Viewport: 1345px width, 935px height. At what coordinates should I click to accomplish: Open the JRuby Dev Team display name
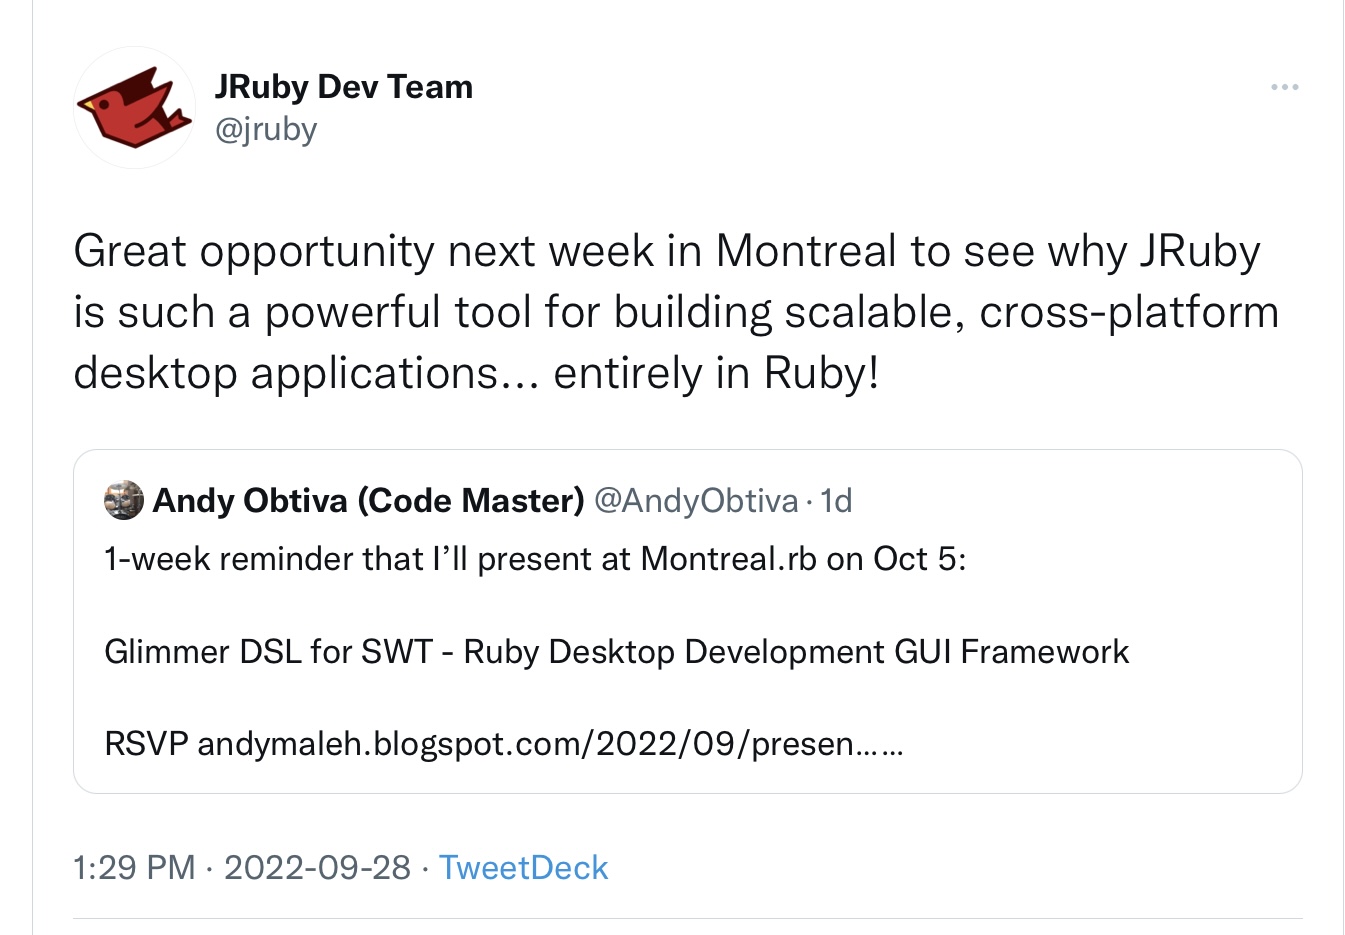coord(343,87)
